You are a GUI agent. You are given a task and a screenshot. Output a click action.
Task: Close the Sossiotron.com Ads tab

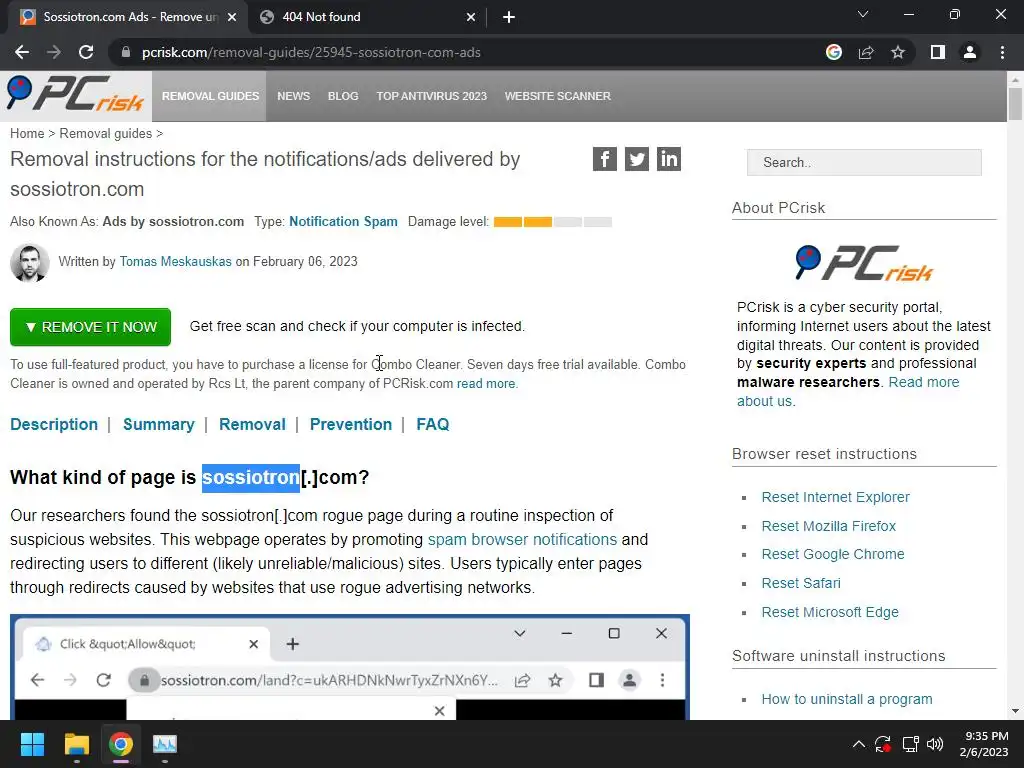(232, 17)
